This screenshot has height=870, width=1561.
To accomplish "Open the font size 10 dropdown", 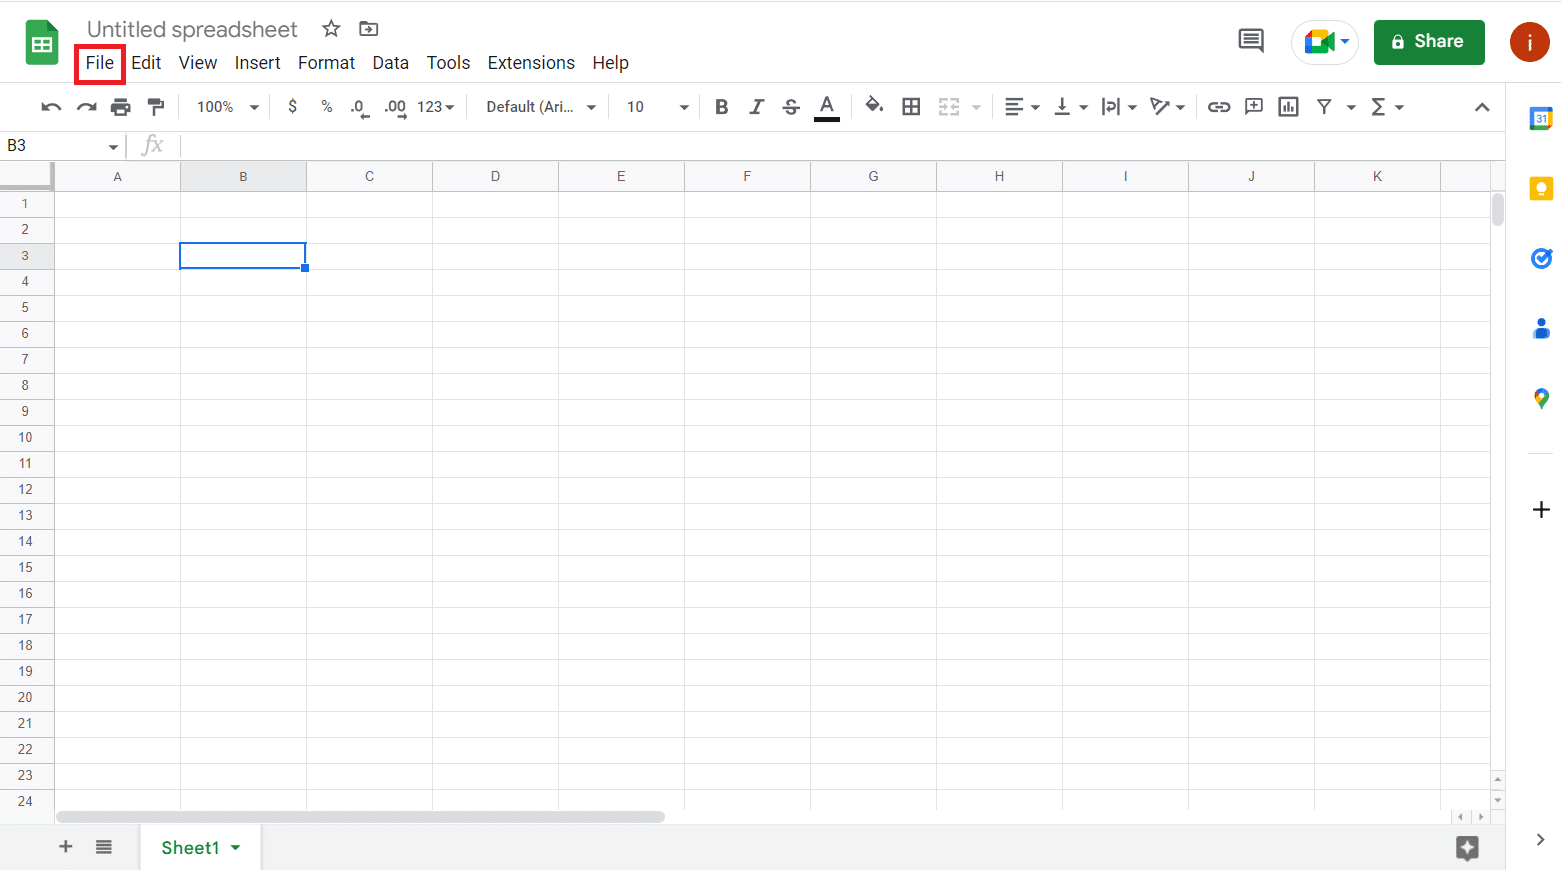I will [657, 107].
